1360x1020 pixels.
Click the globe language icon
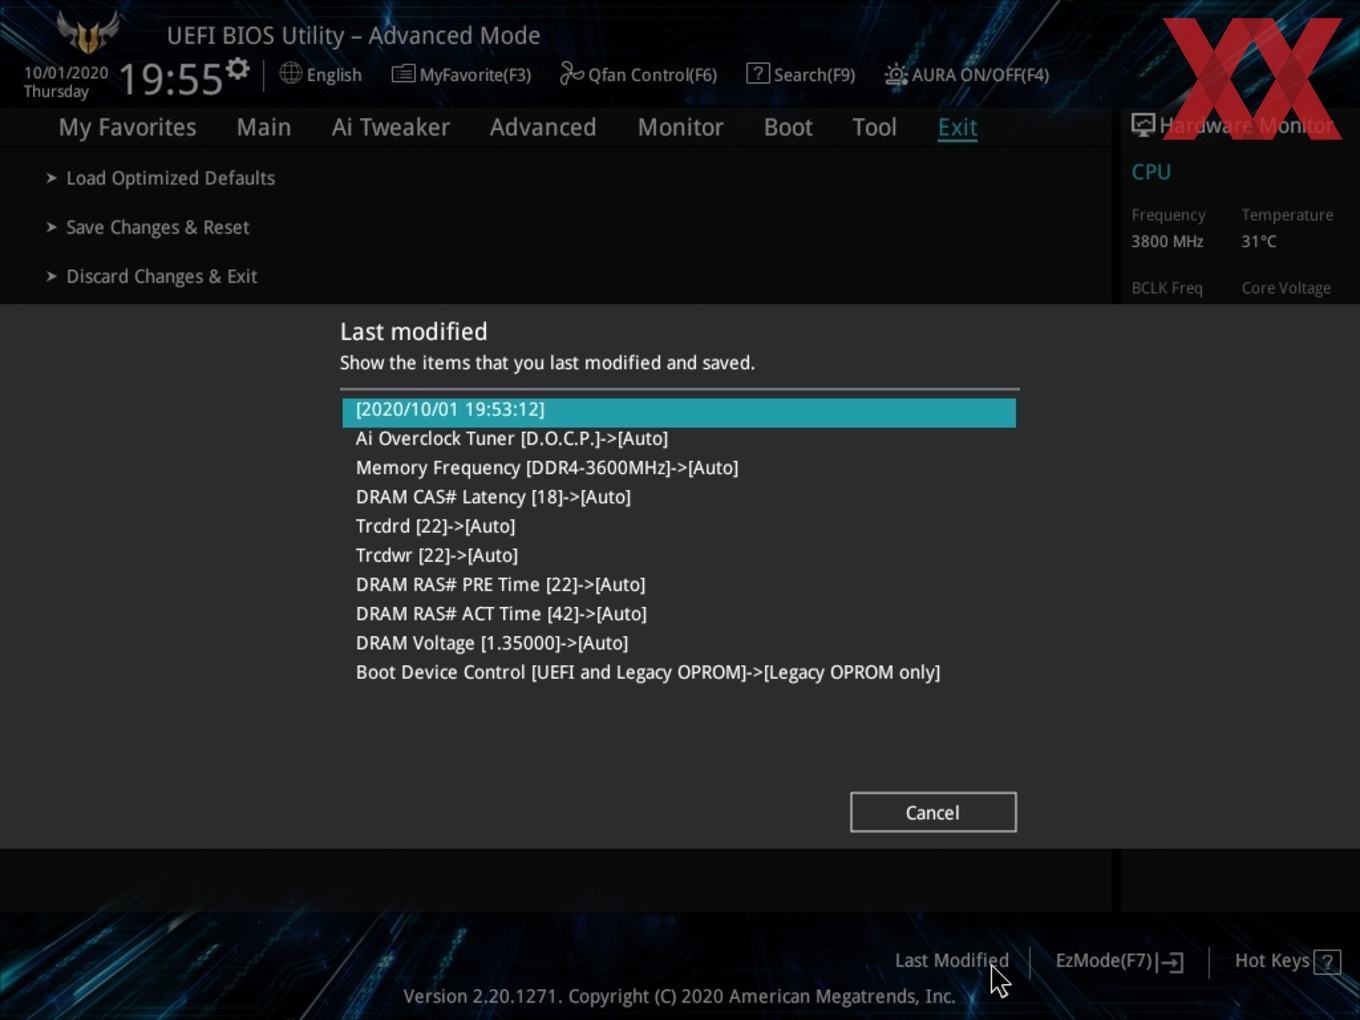pos(290,73)
